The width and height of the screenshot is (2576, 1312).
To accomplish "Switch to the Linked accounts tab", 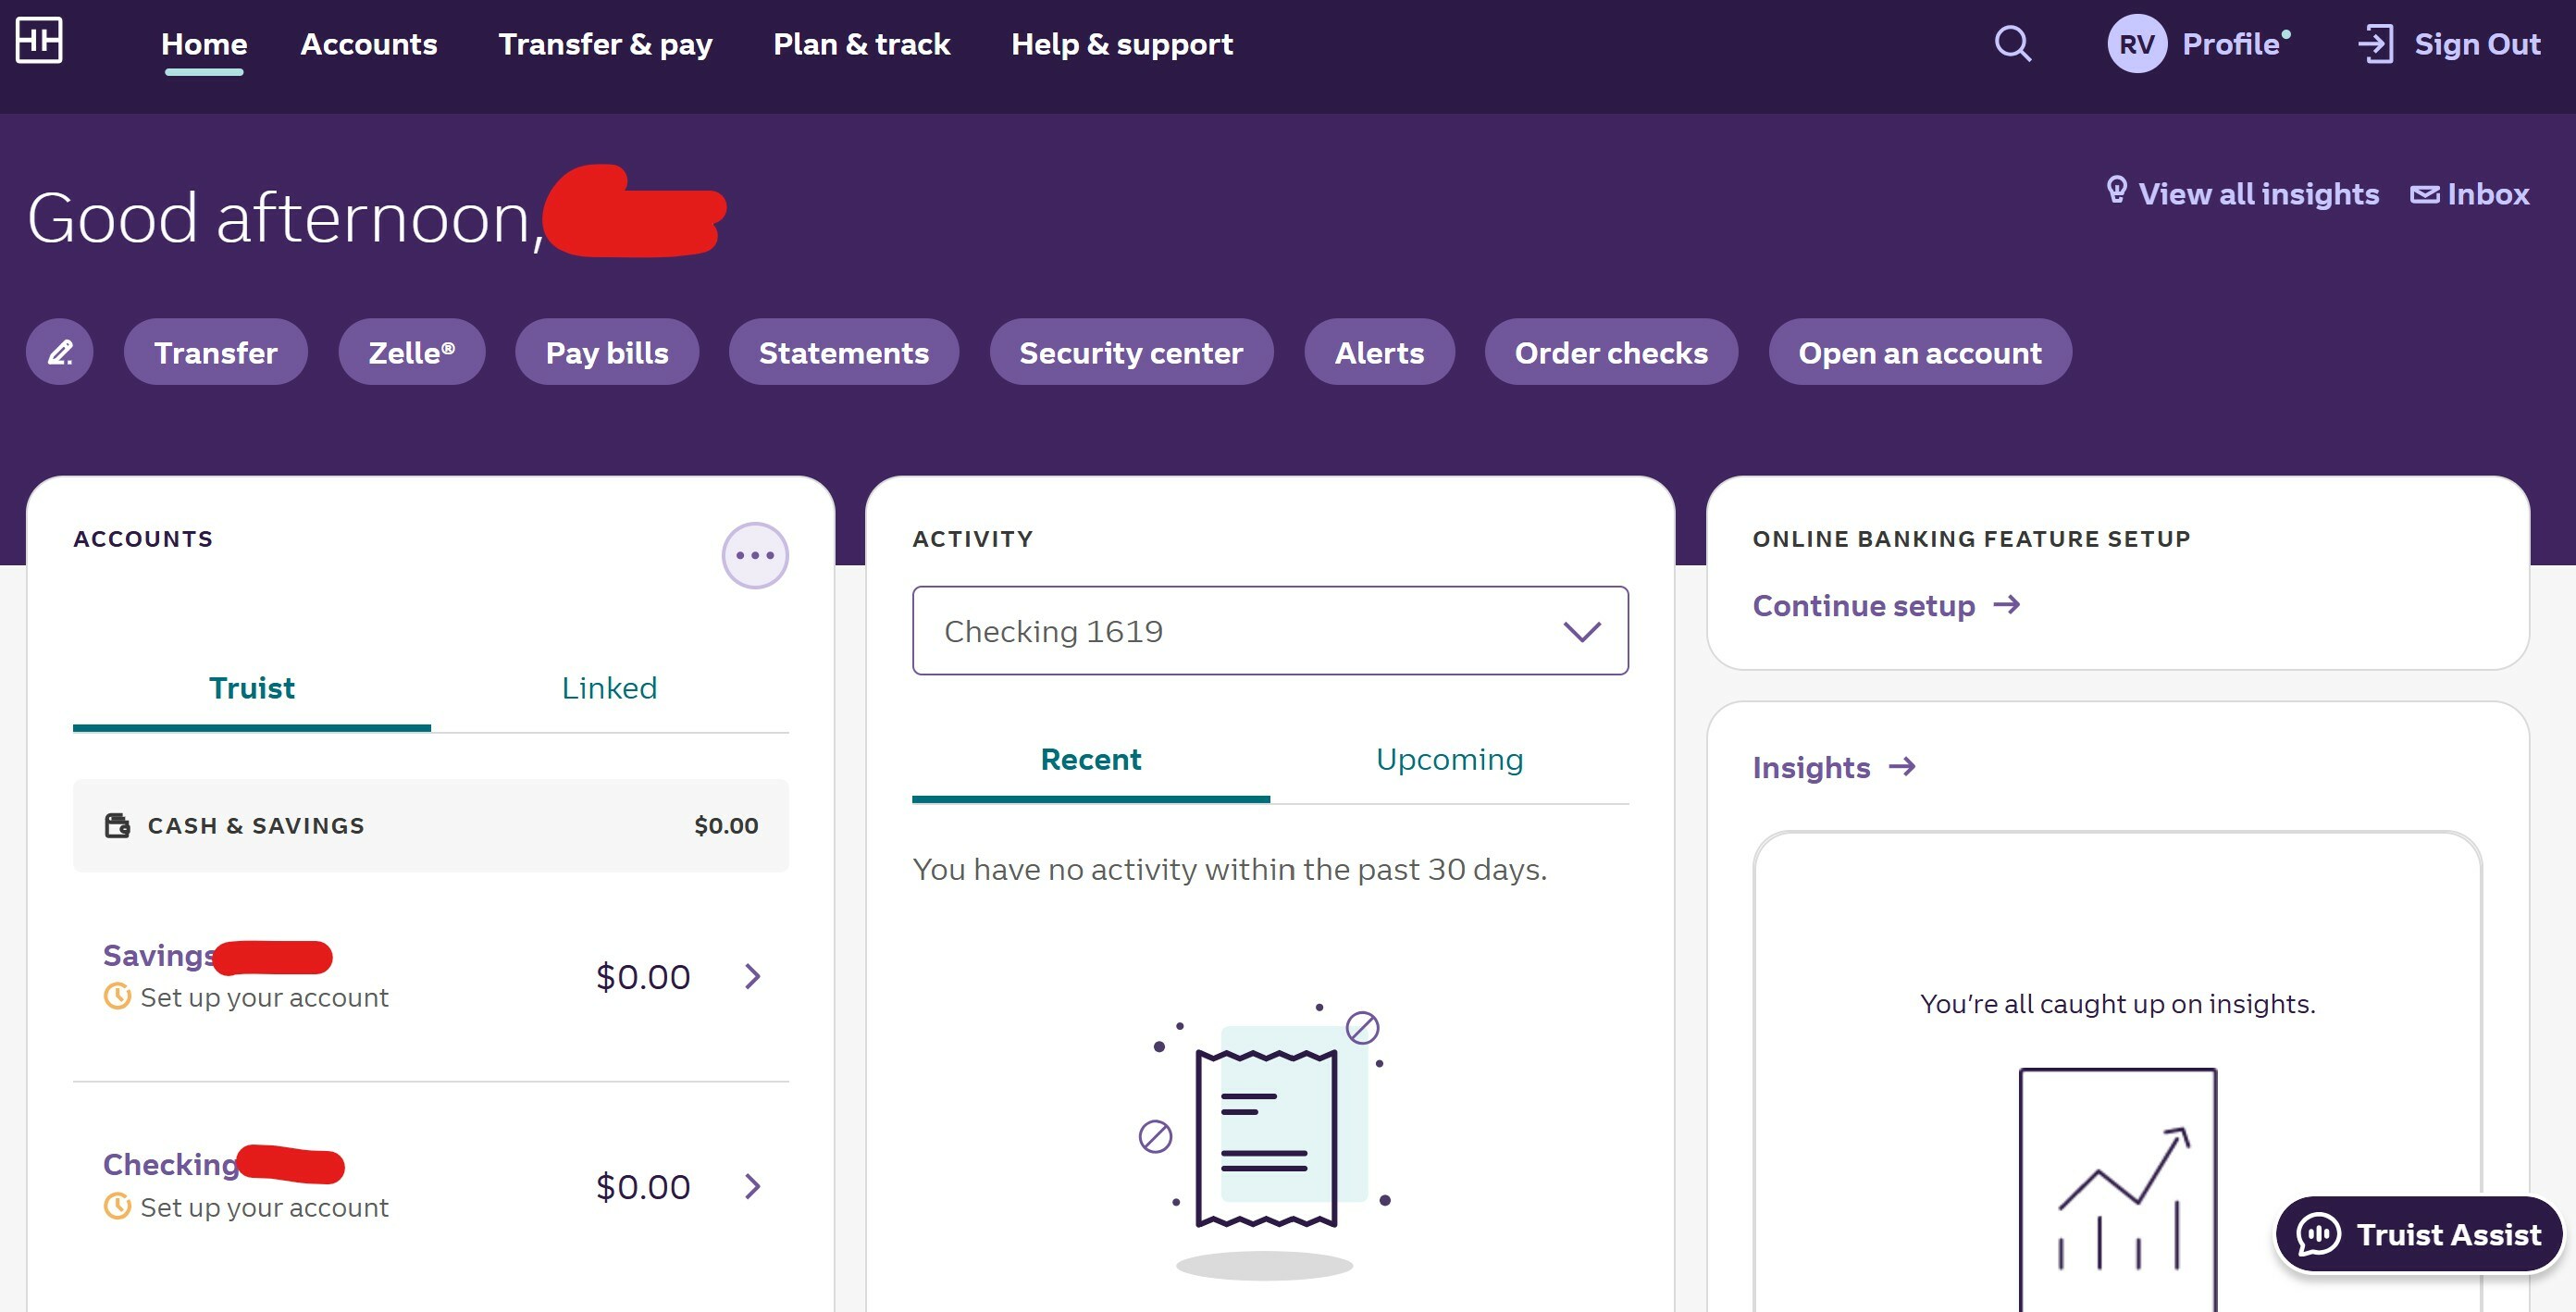I will point(610,689).
